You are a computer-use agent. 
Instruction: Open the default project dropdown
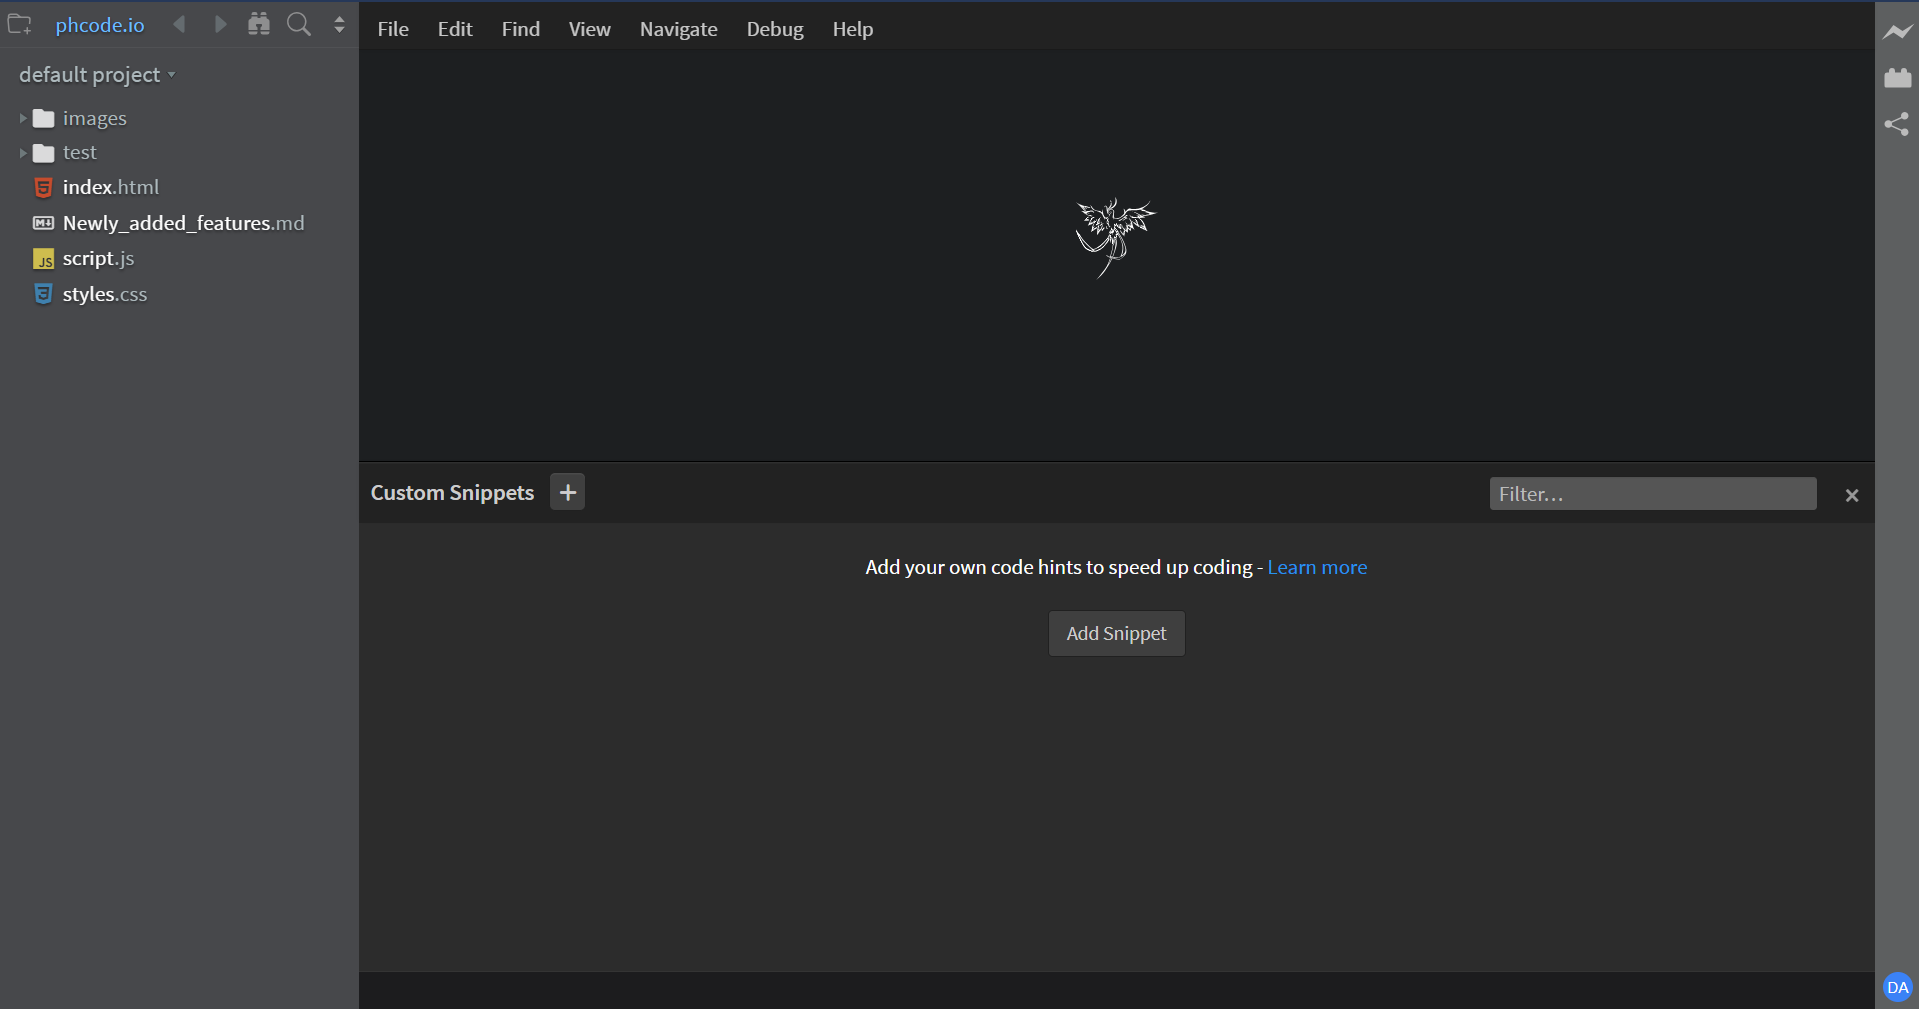[x=95, y=74]
